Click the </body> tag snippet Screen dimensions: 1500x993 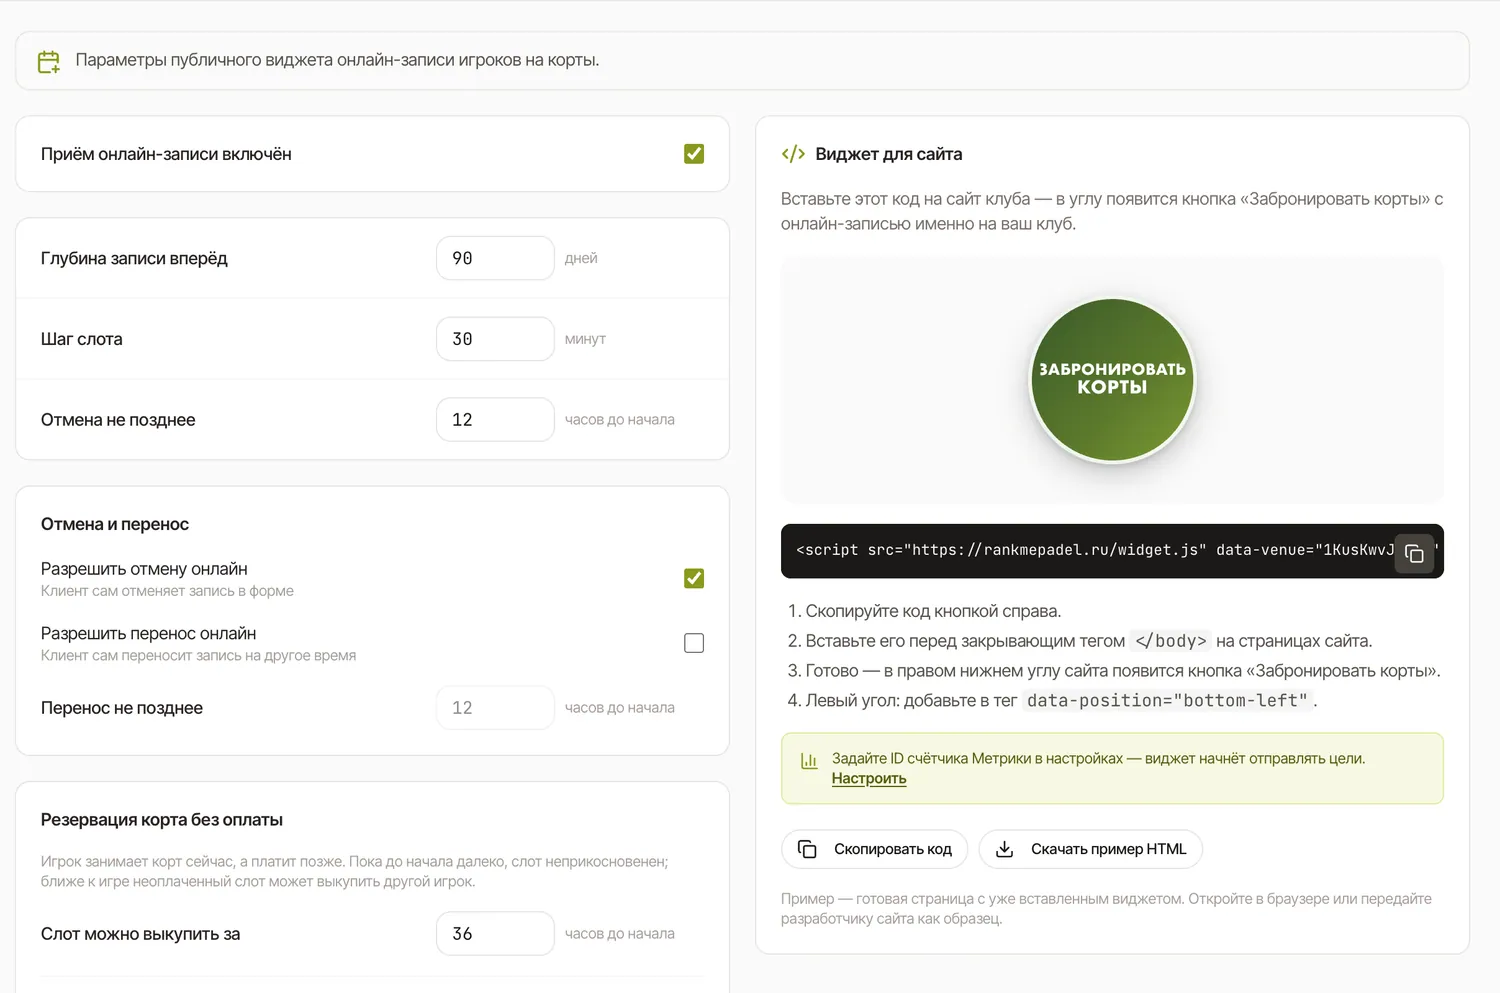point(1170,641)
